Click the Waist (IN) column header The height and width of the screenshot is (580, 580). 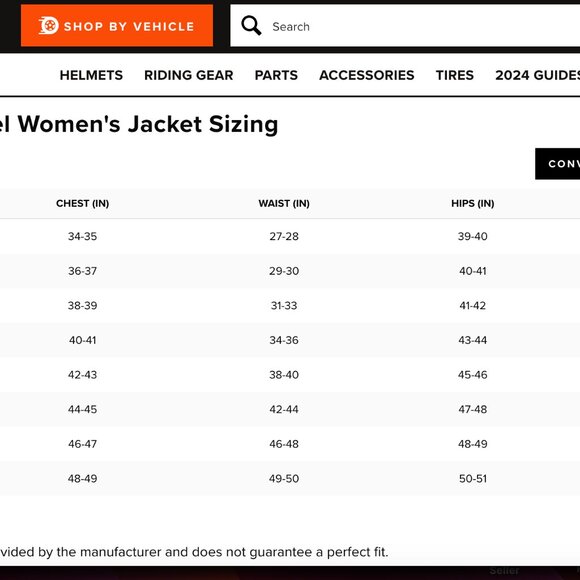coord(284,203)
